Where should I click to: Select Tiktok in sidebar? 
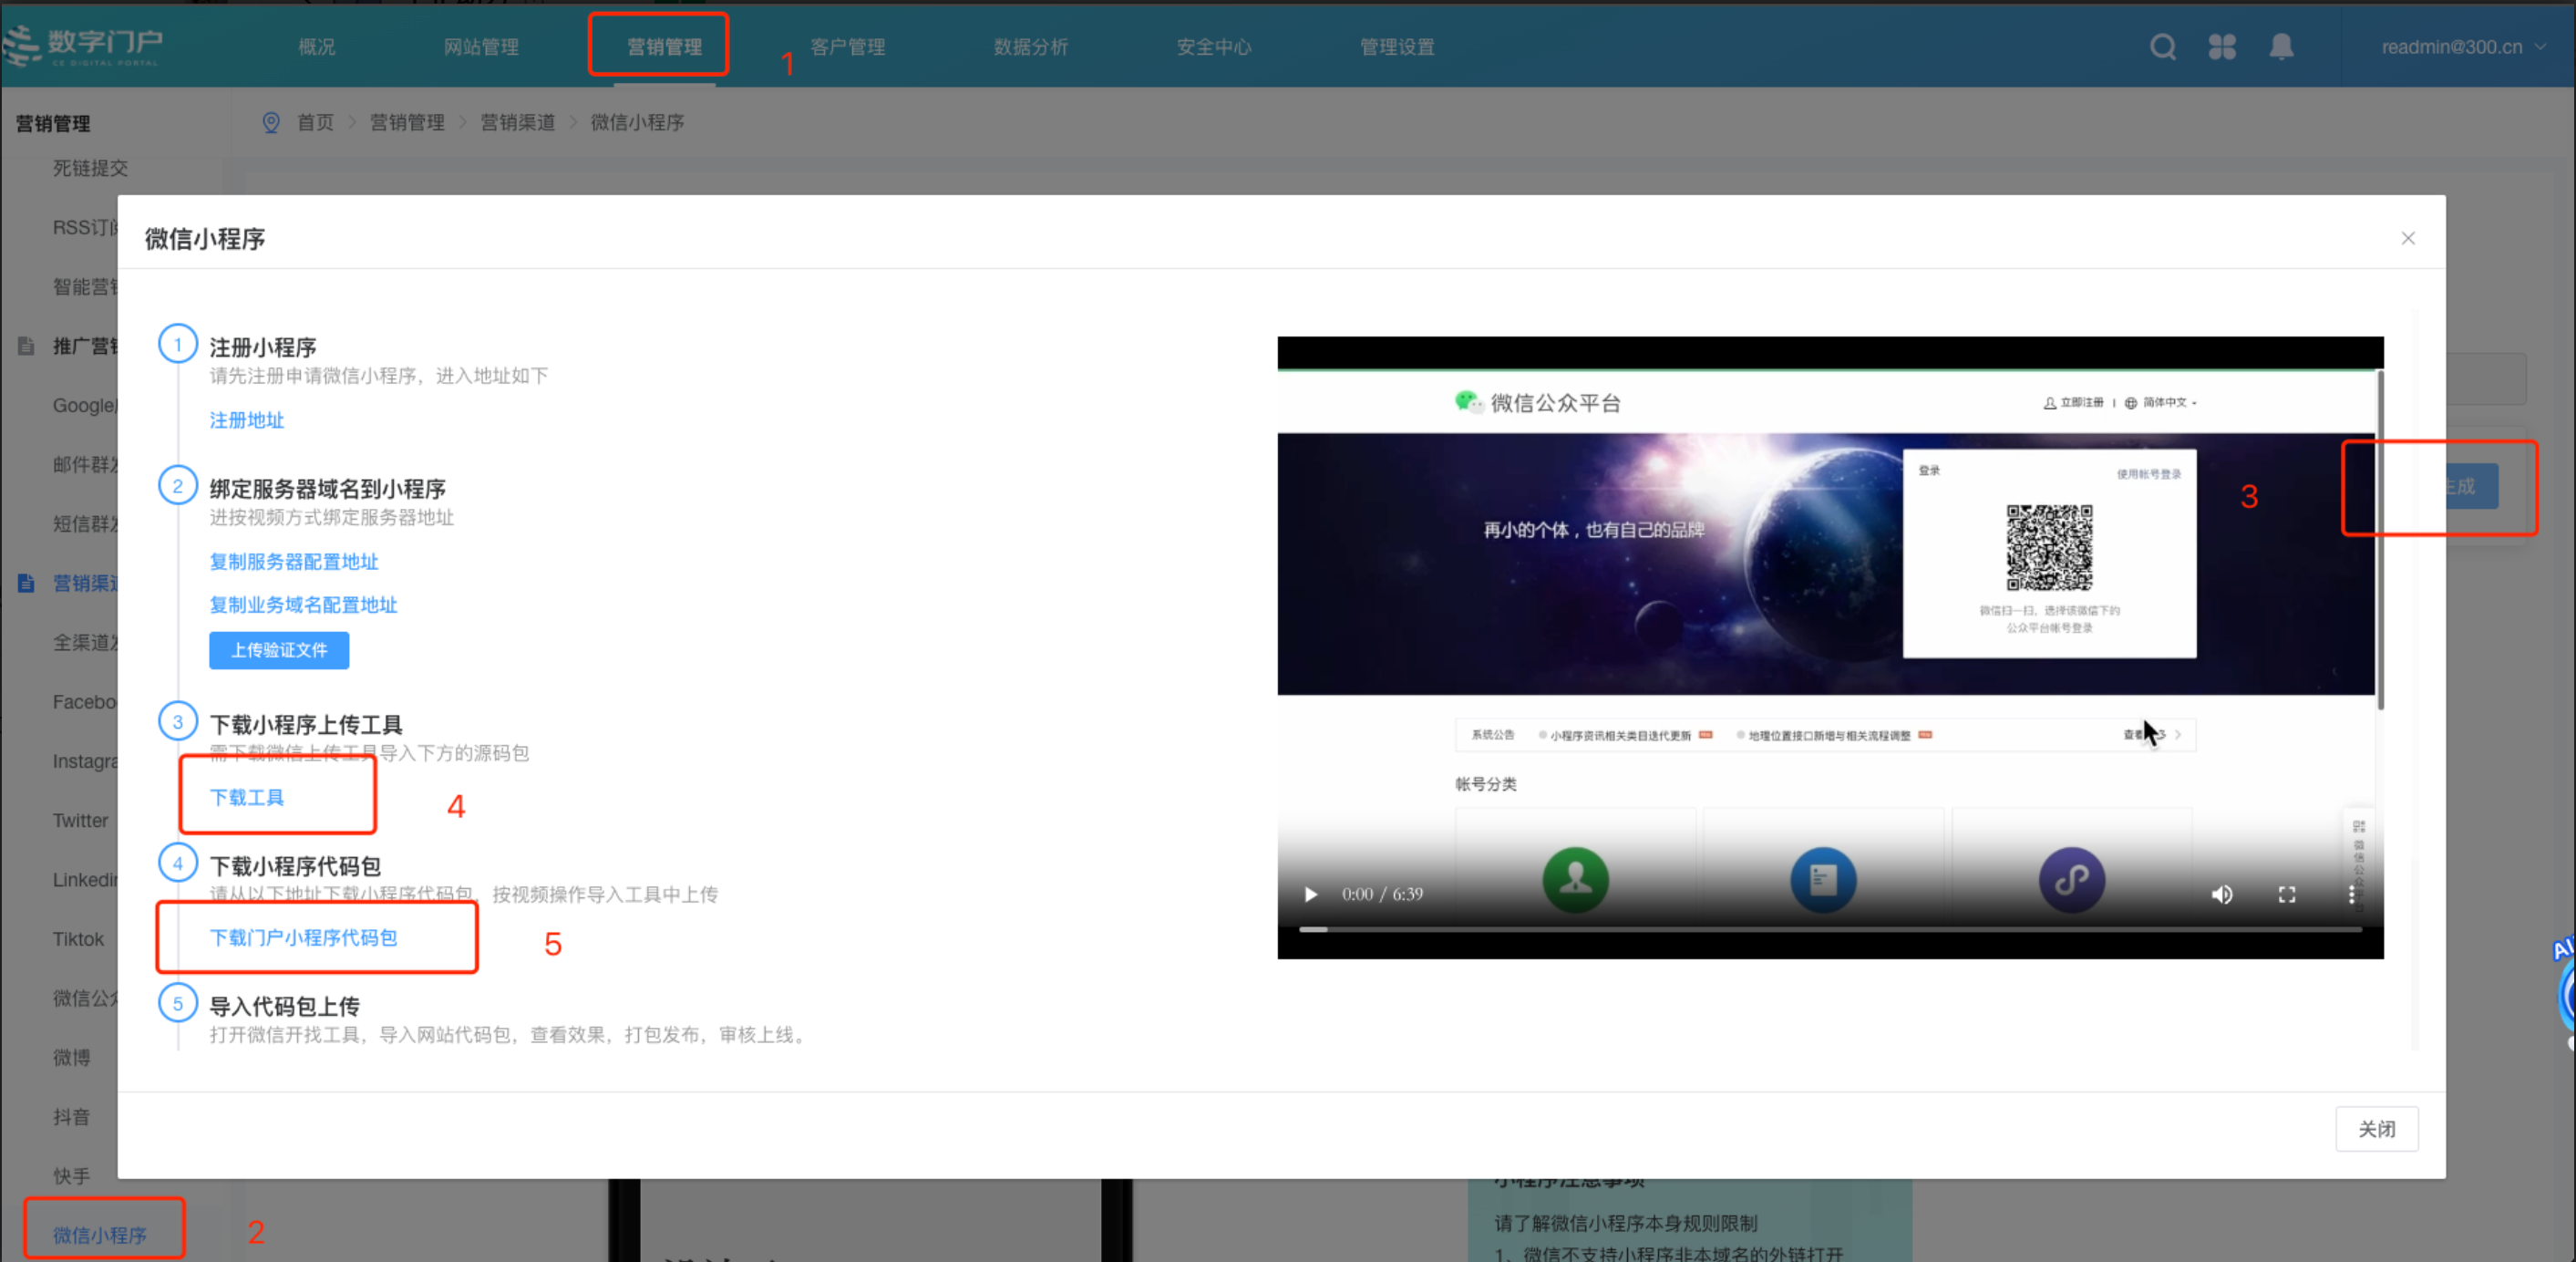click(x=78, y=939)
